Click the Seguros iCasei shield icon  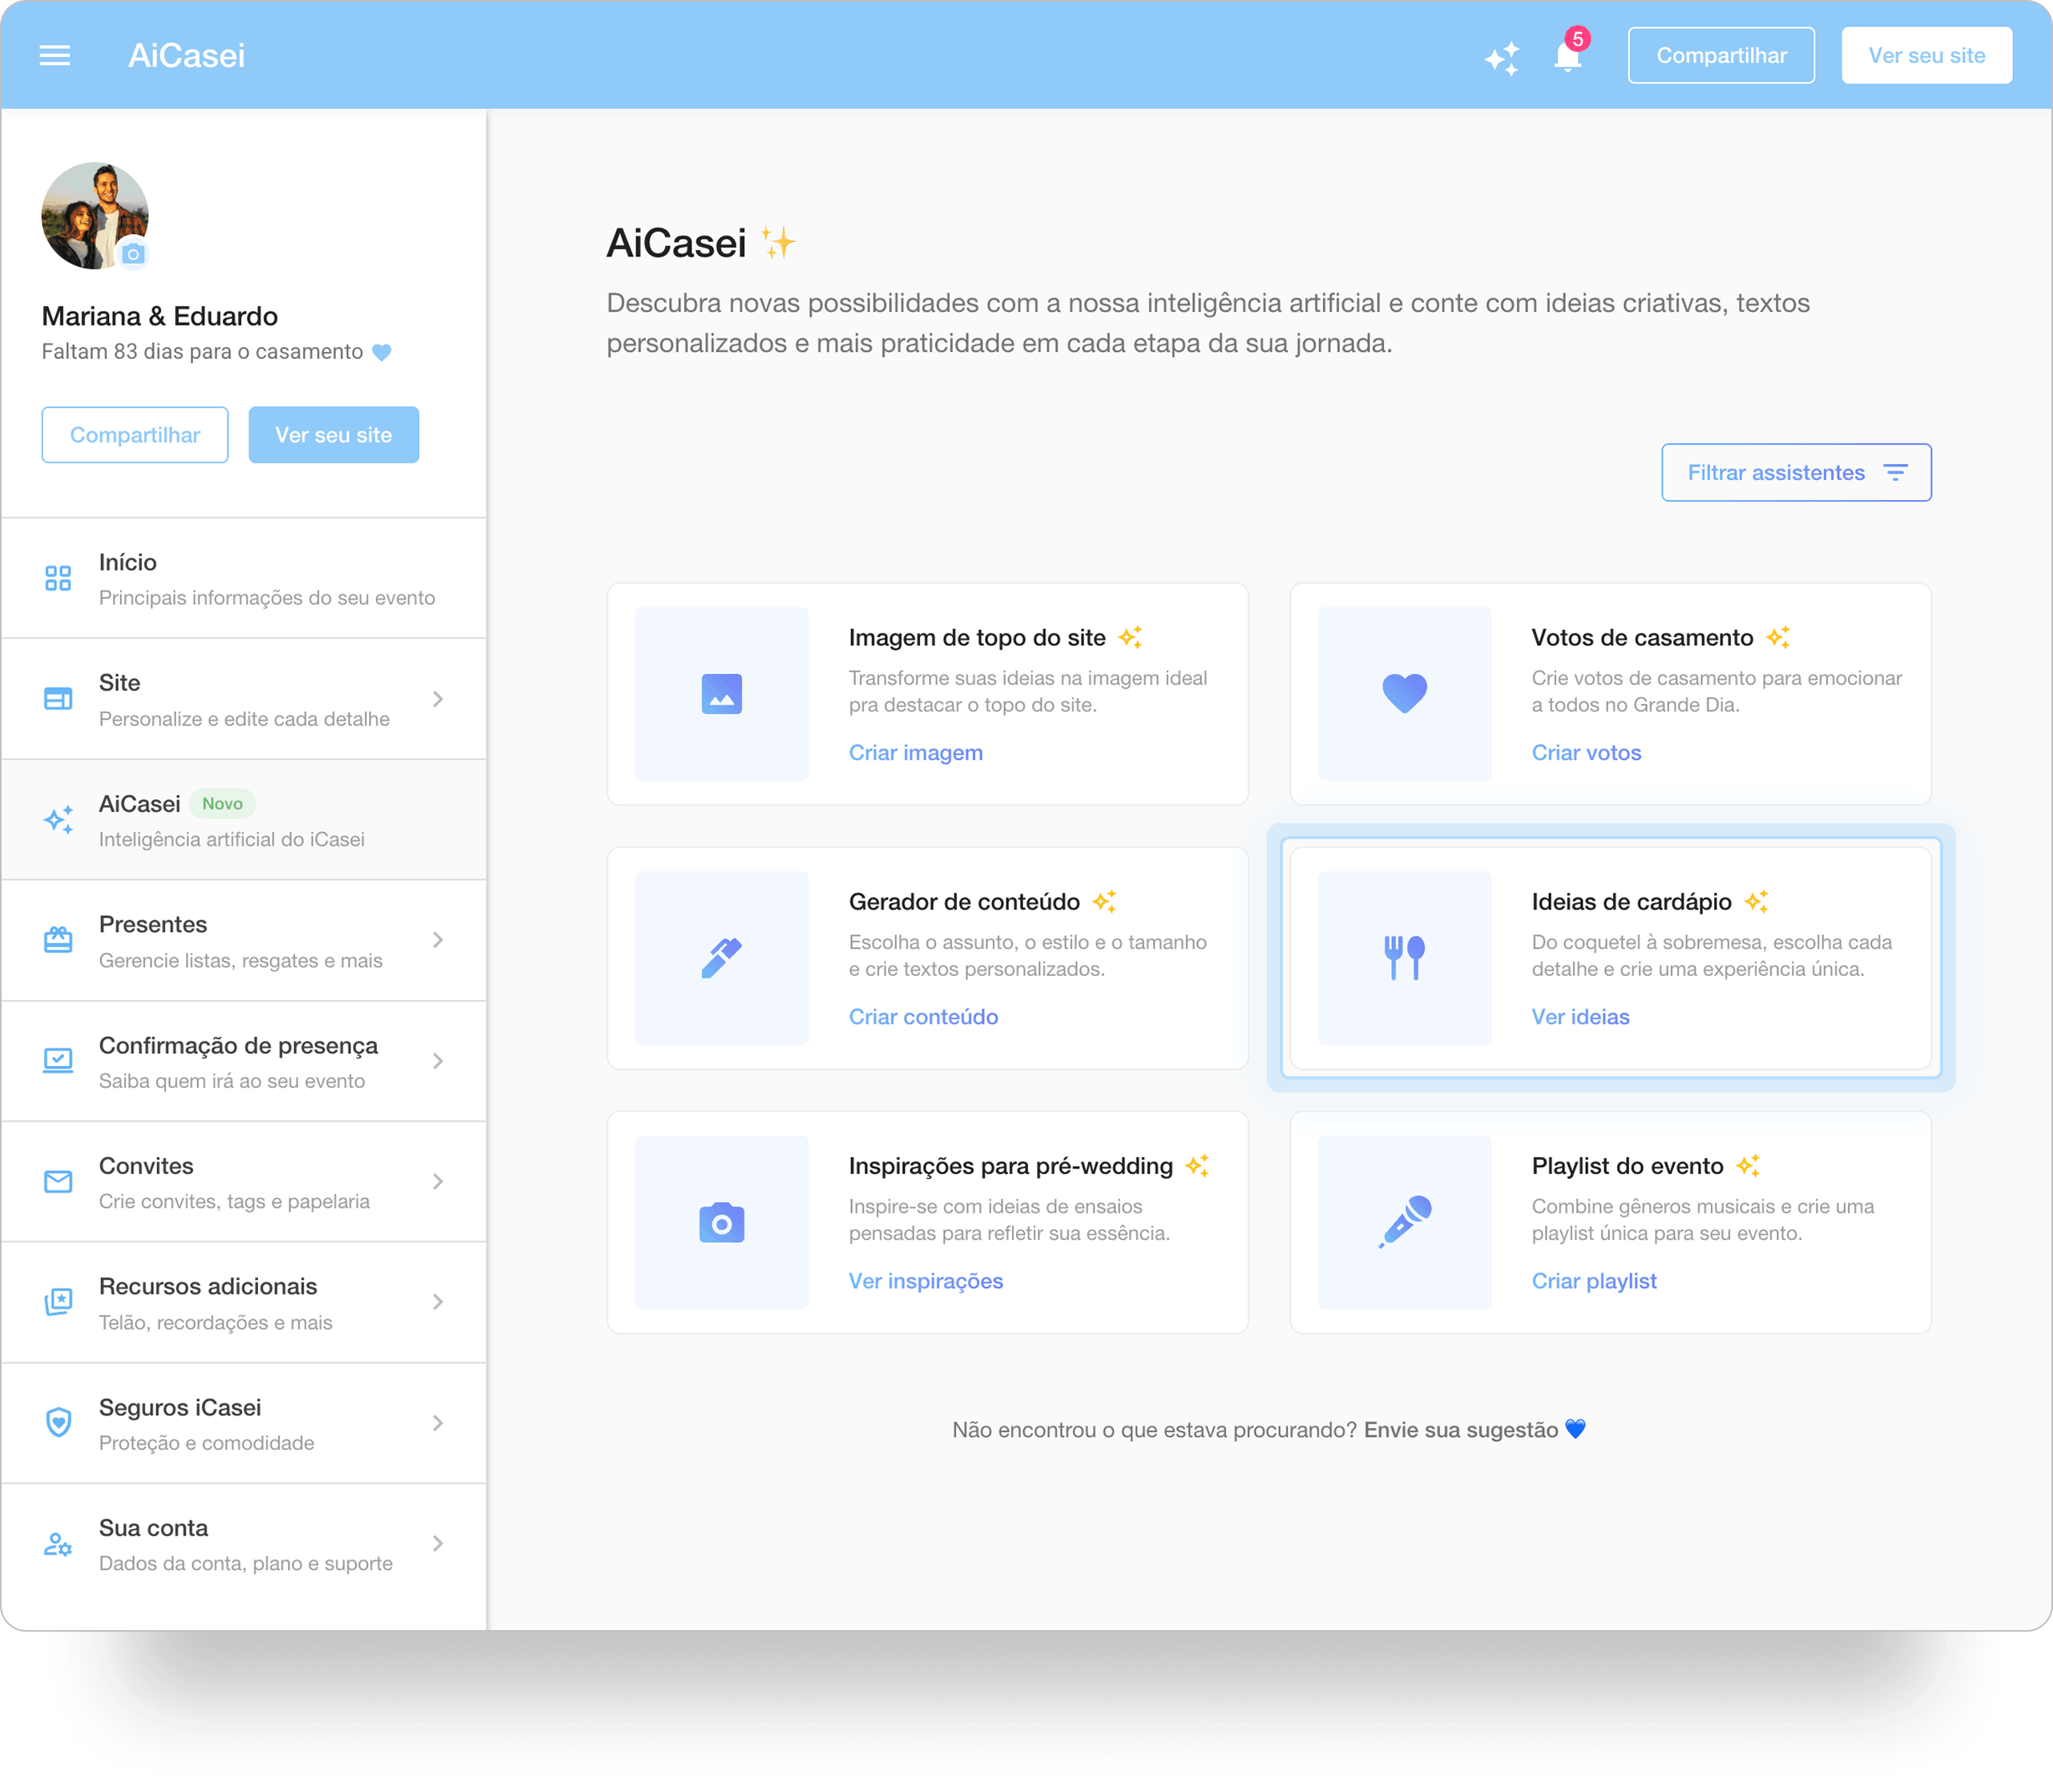click(x=58, y=1422)
